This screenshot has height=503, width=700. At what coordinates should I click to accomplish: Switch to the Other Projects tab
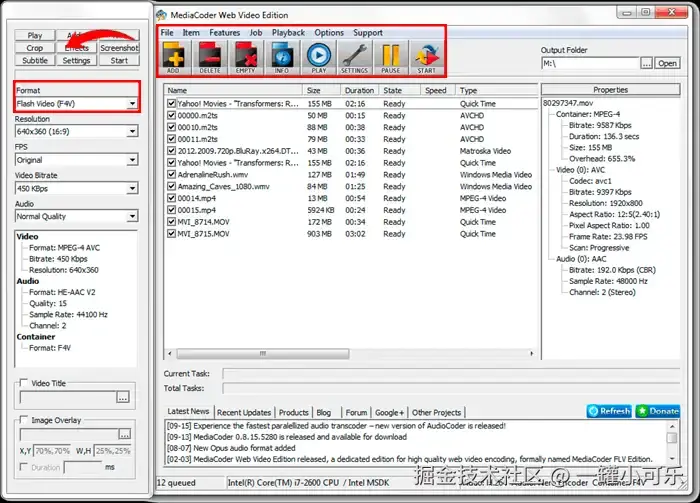pos(436,412)
